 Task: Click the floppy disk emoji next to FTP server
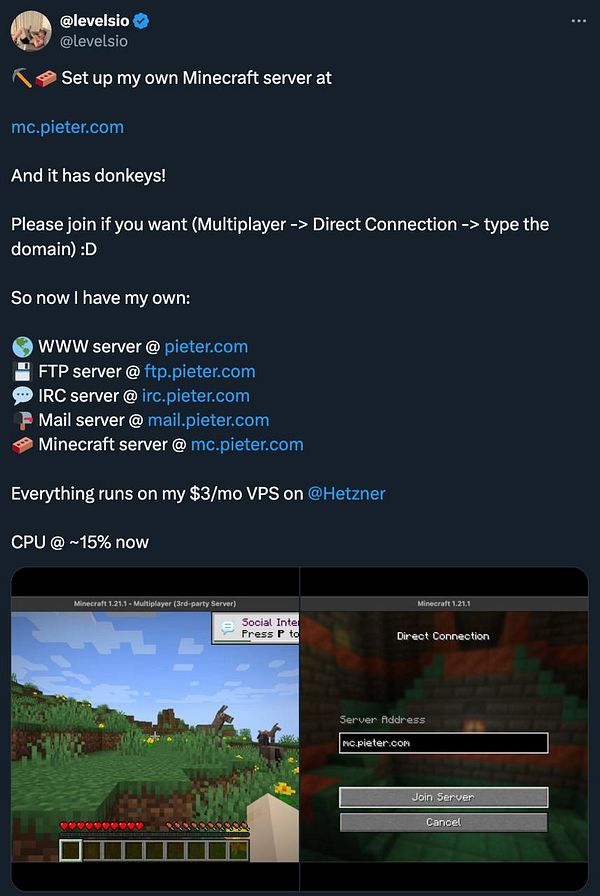tap(22, 371)
